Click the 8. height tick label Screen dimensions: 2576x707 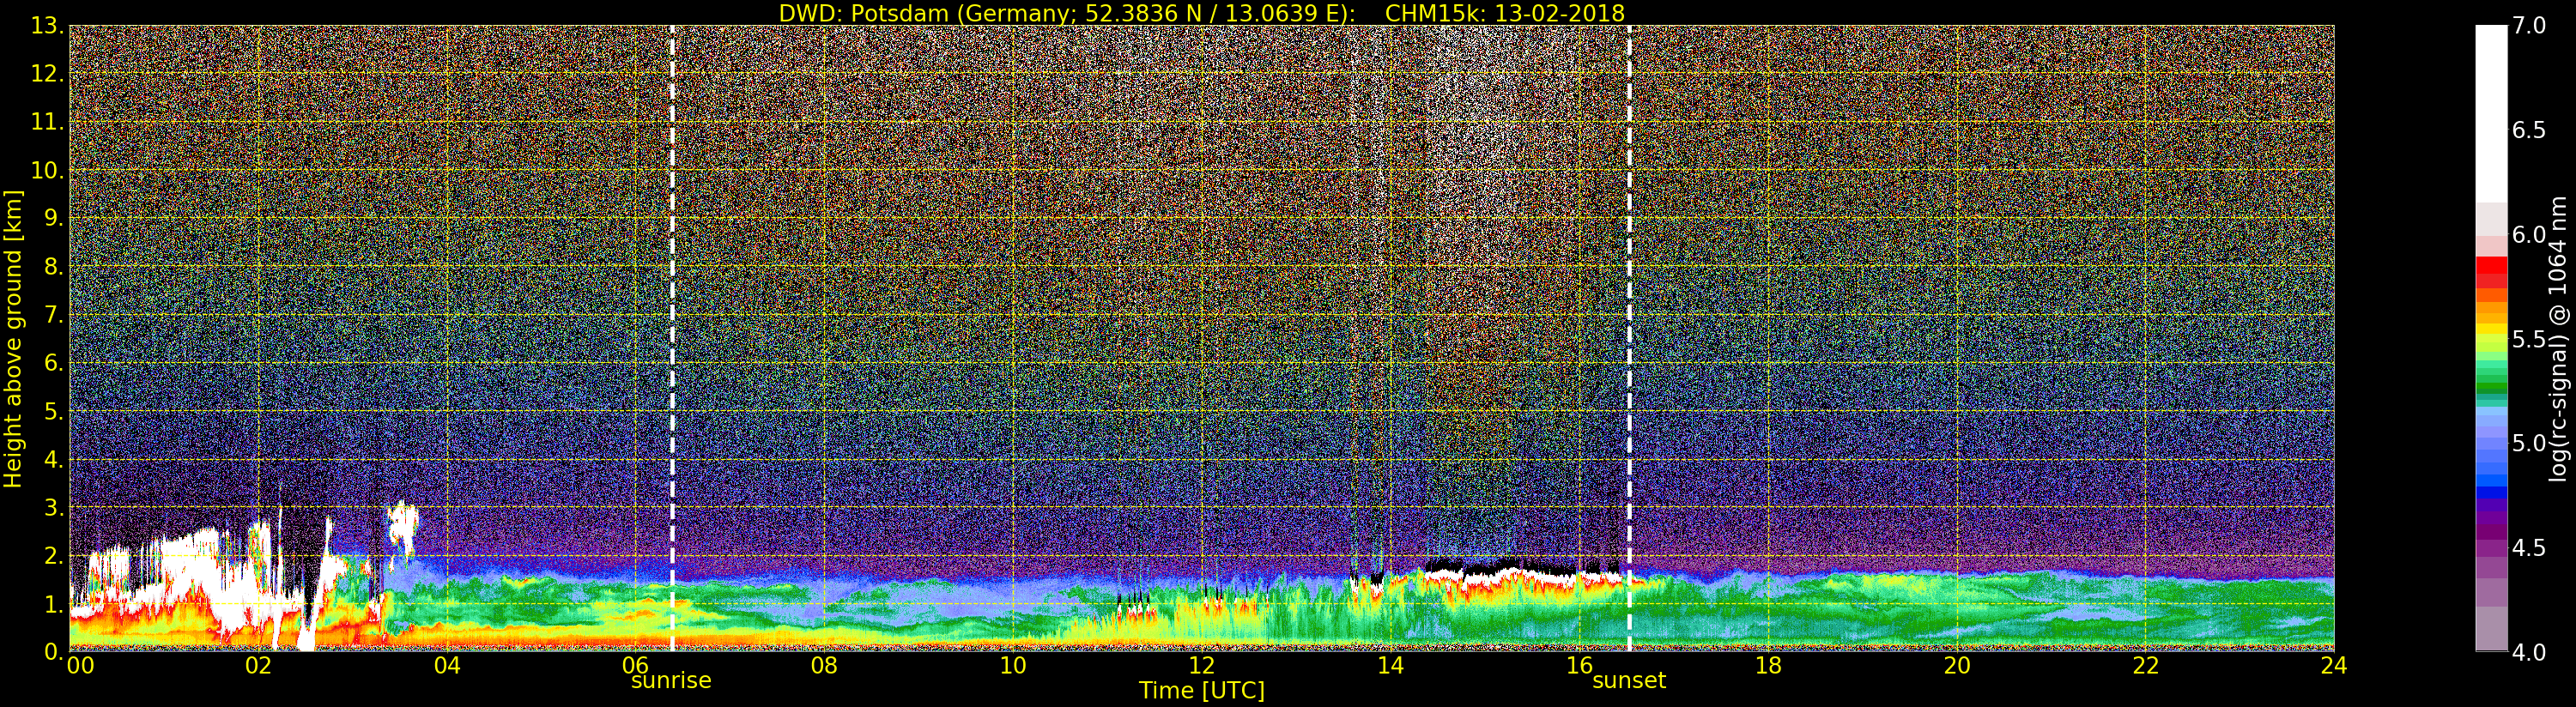53,267
